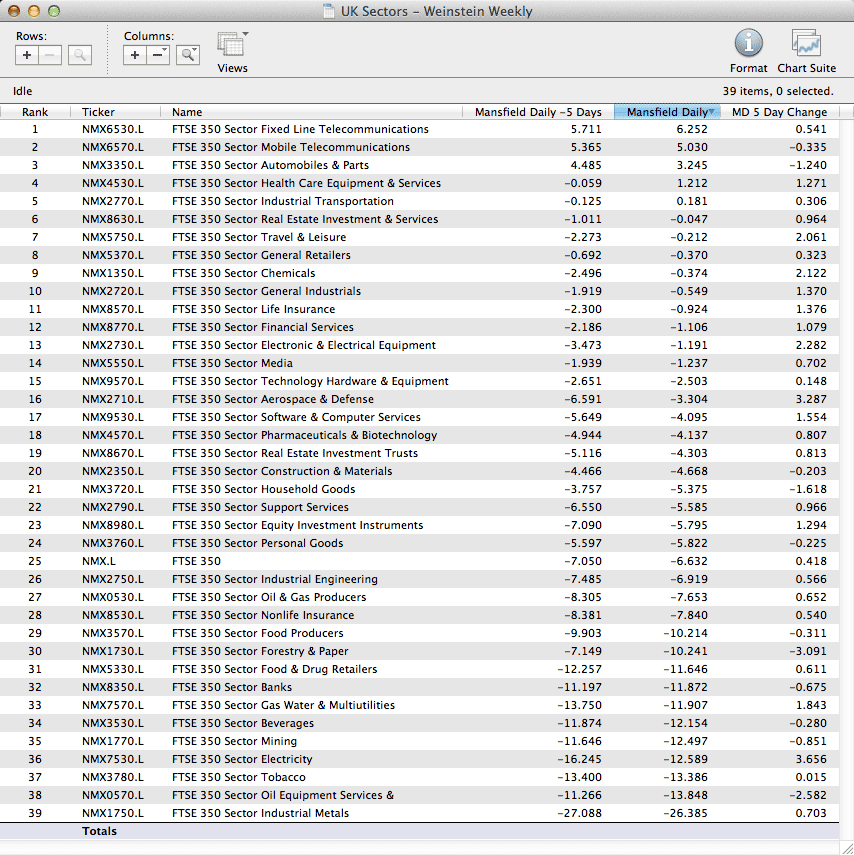Select the Fixed Line Telecommunications row
The image size is (854, 855).
click(300, 129)
